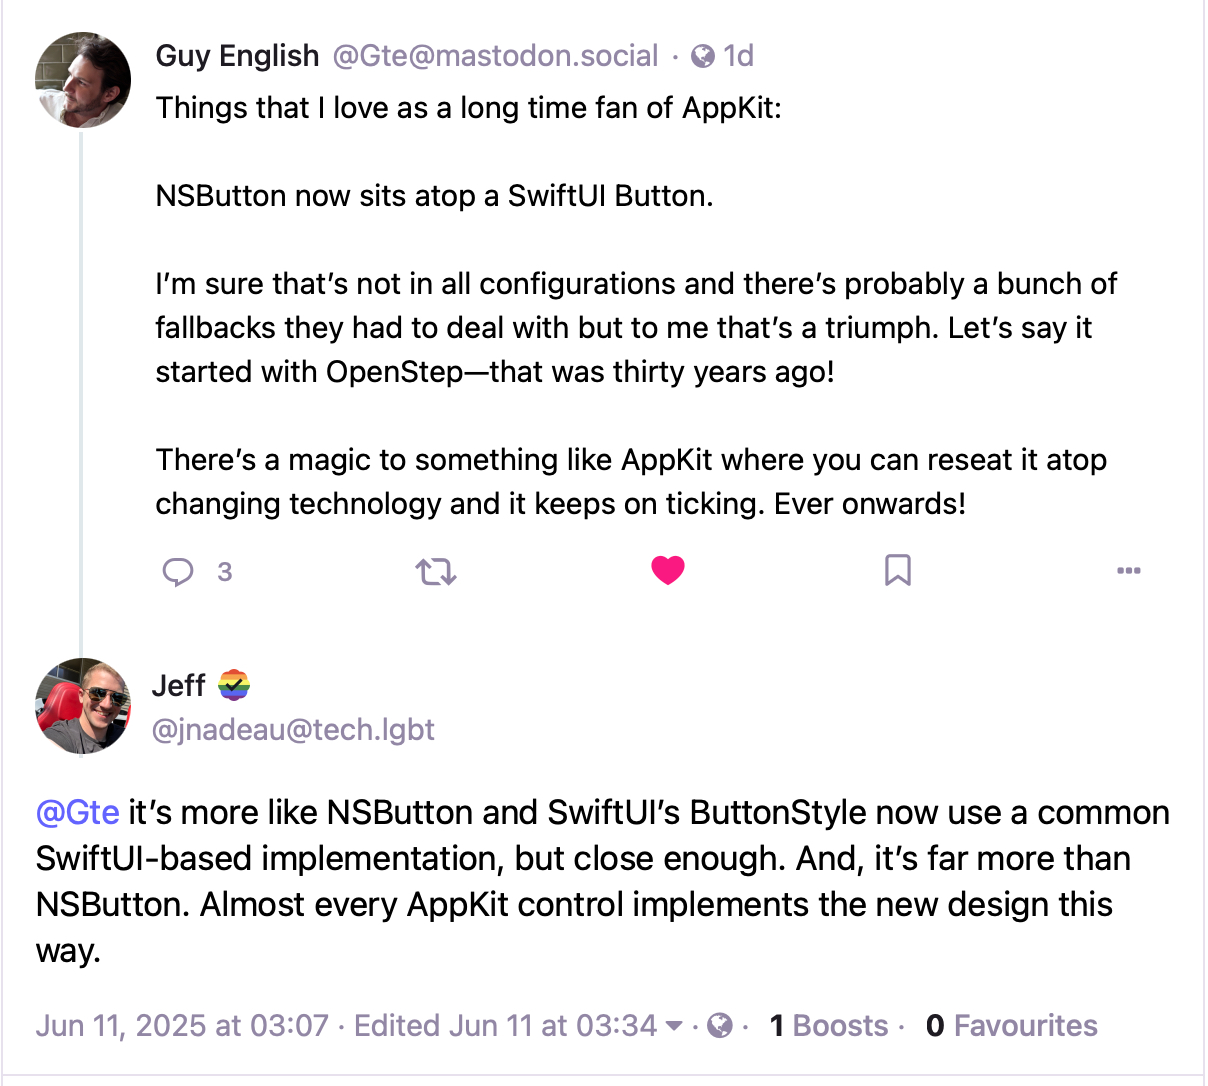The width and height of the screenshot is (1208, 1086).
Task: Unfavourite the post via pink heart
Action: (668, 570)
